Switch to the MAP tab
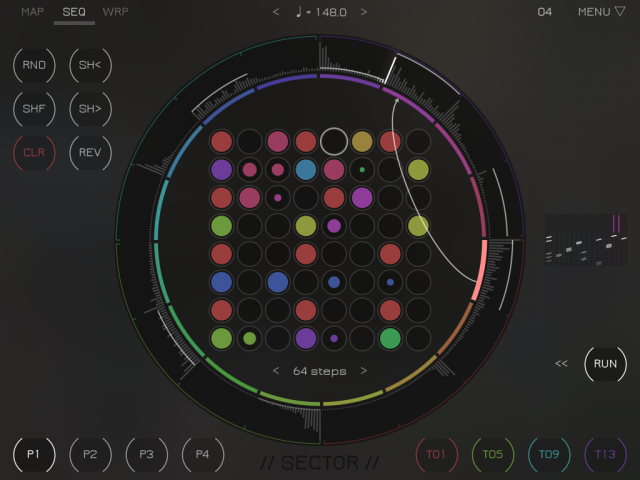The height and width of the screenshot is (480, 640). point(33,12)
